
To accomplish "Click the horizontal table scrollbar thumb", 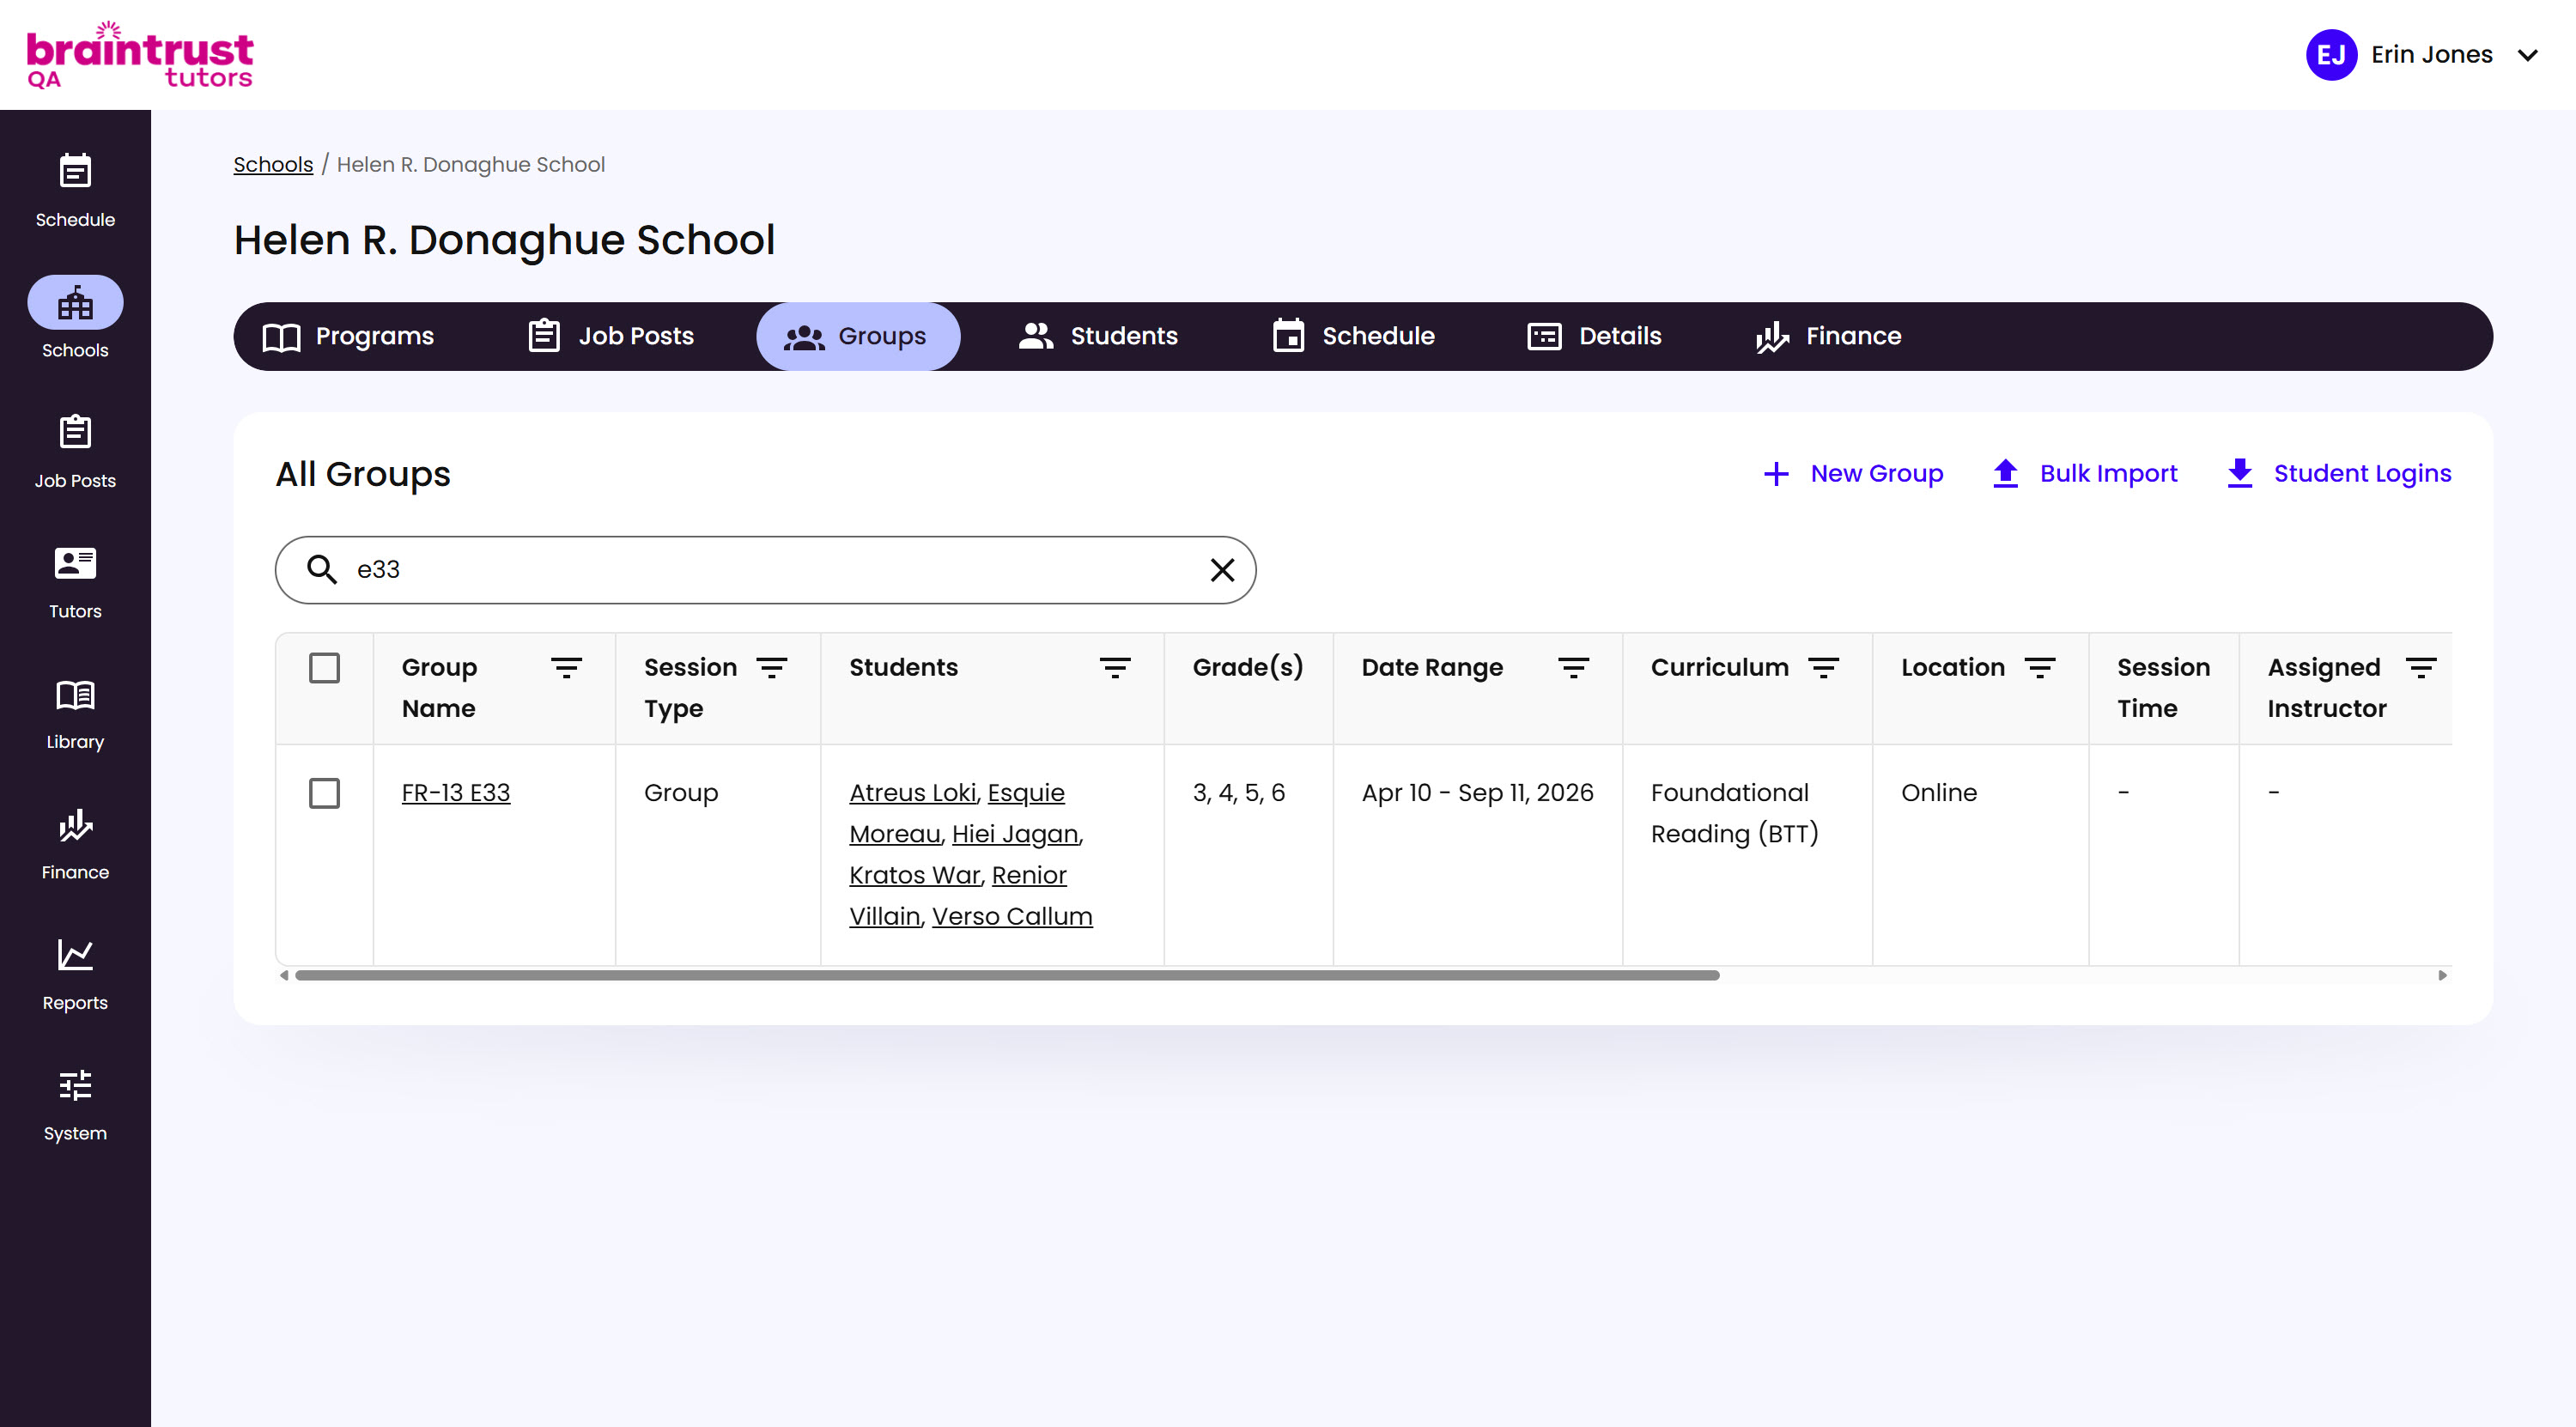I will pyautogui.click(x=1007, y=975).
